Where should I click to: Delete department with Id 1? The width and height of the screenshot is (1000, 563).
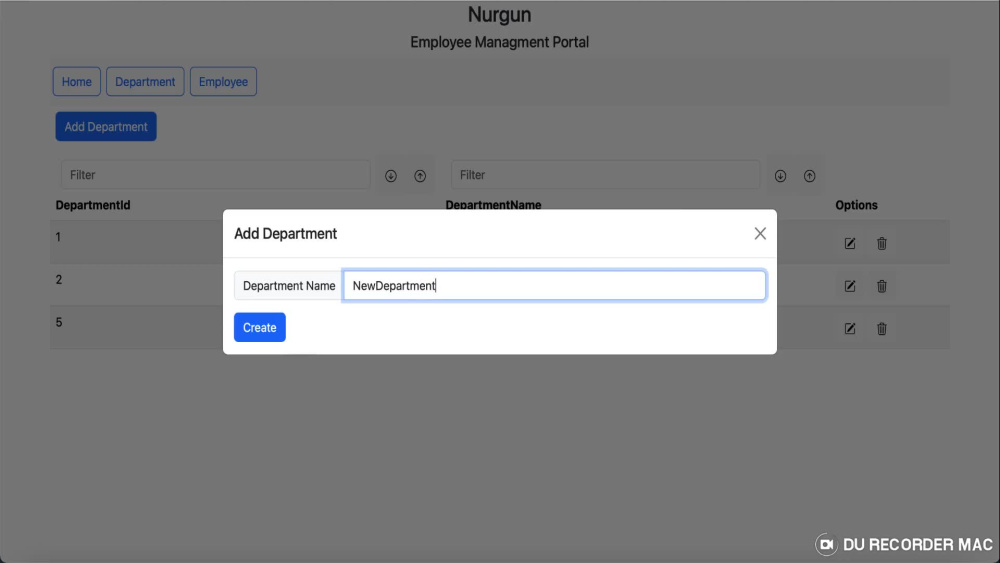881,244
